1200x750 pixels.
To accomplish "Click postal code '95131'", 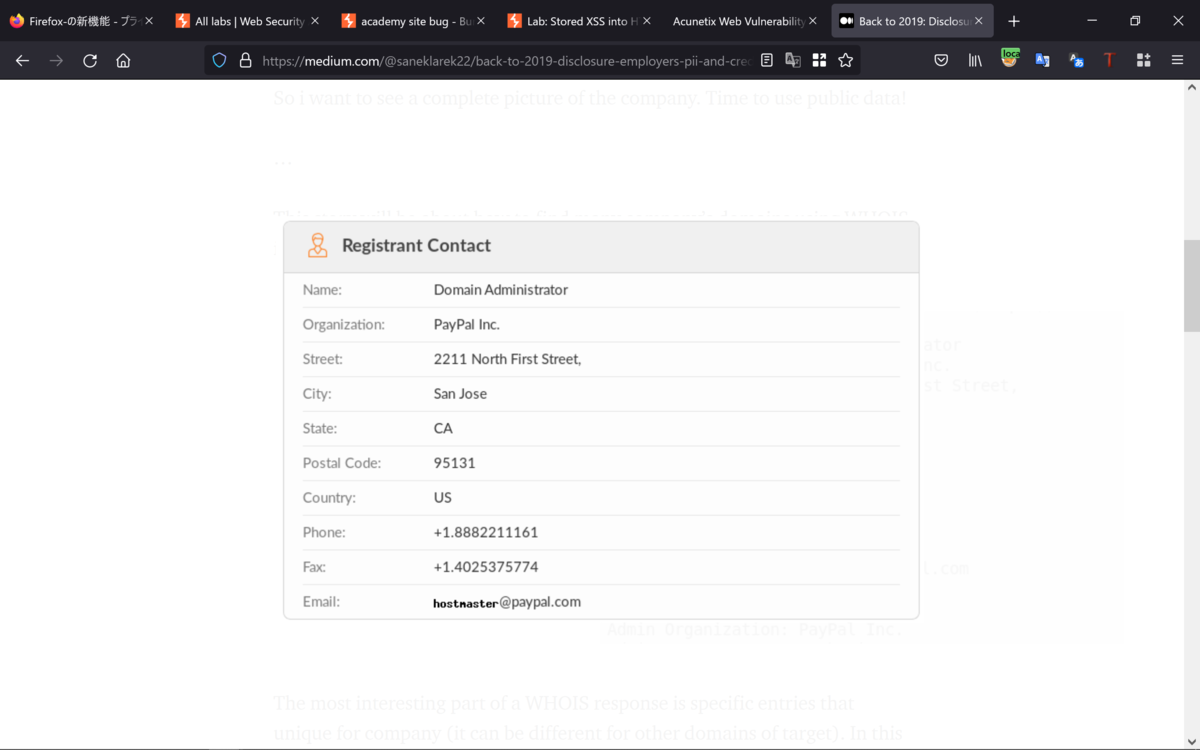I will [454, 463].
